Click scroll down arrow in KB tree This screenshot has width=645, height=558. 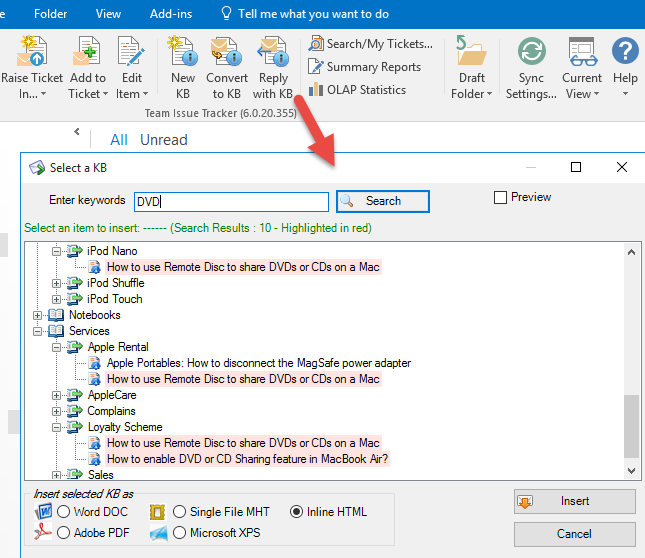(631, 470)
